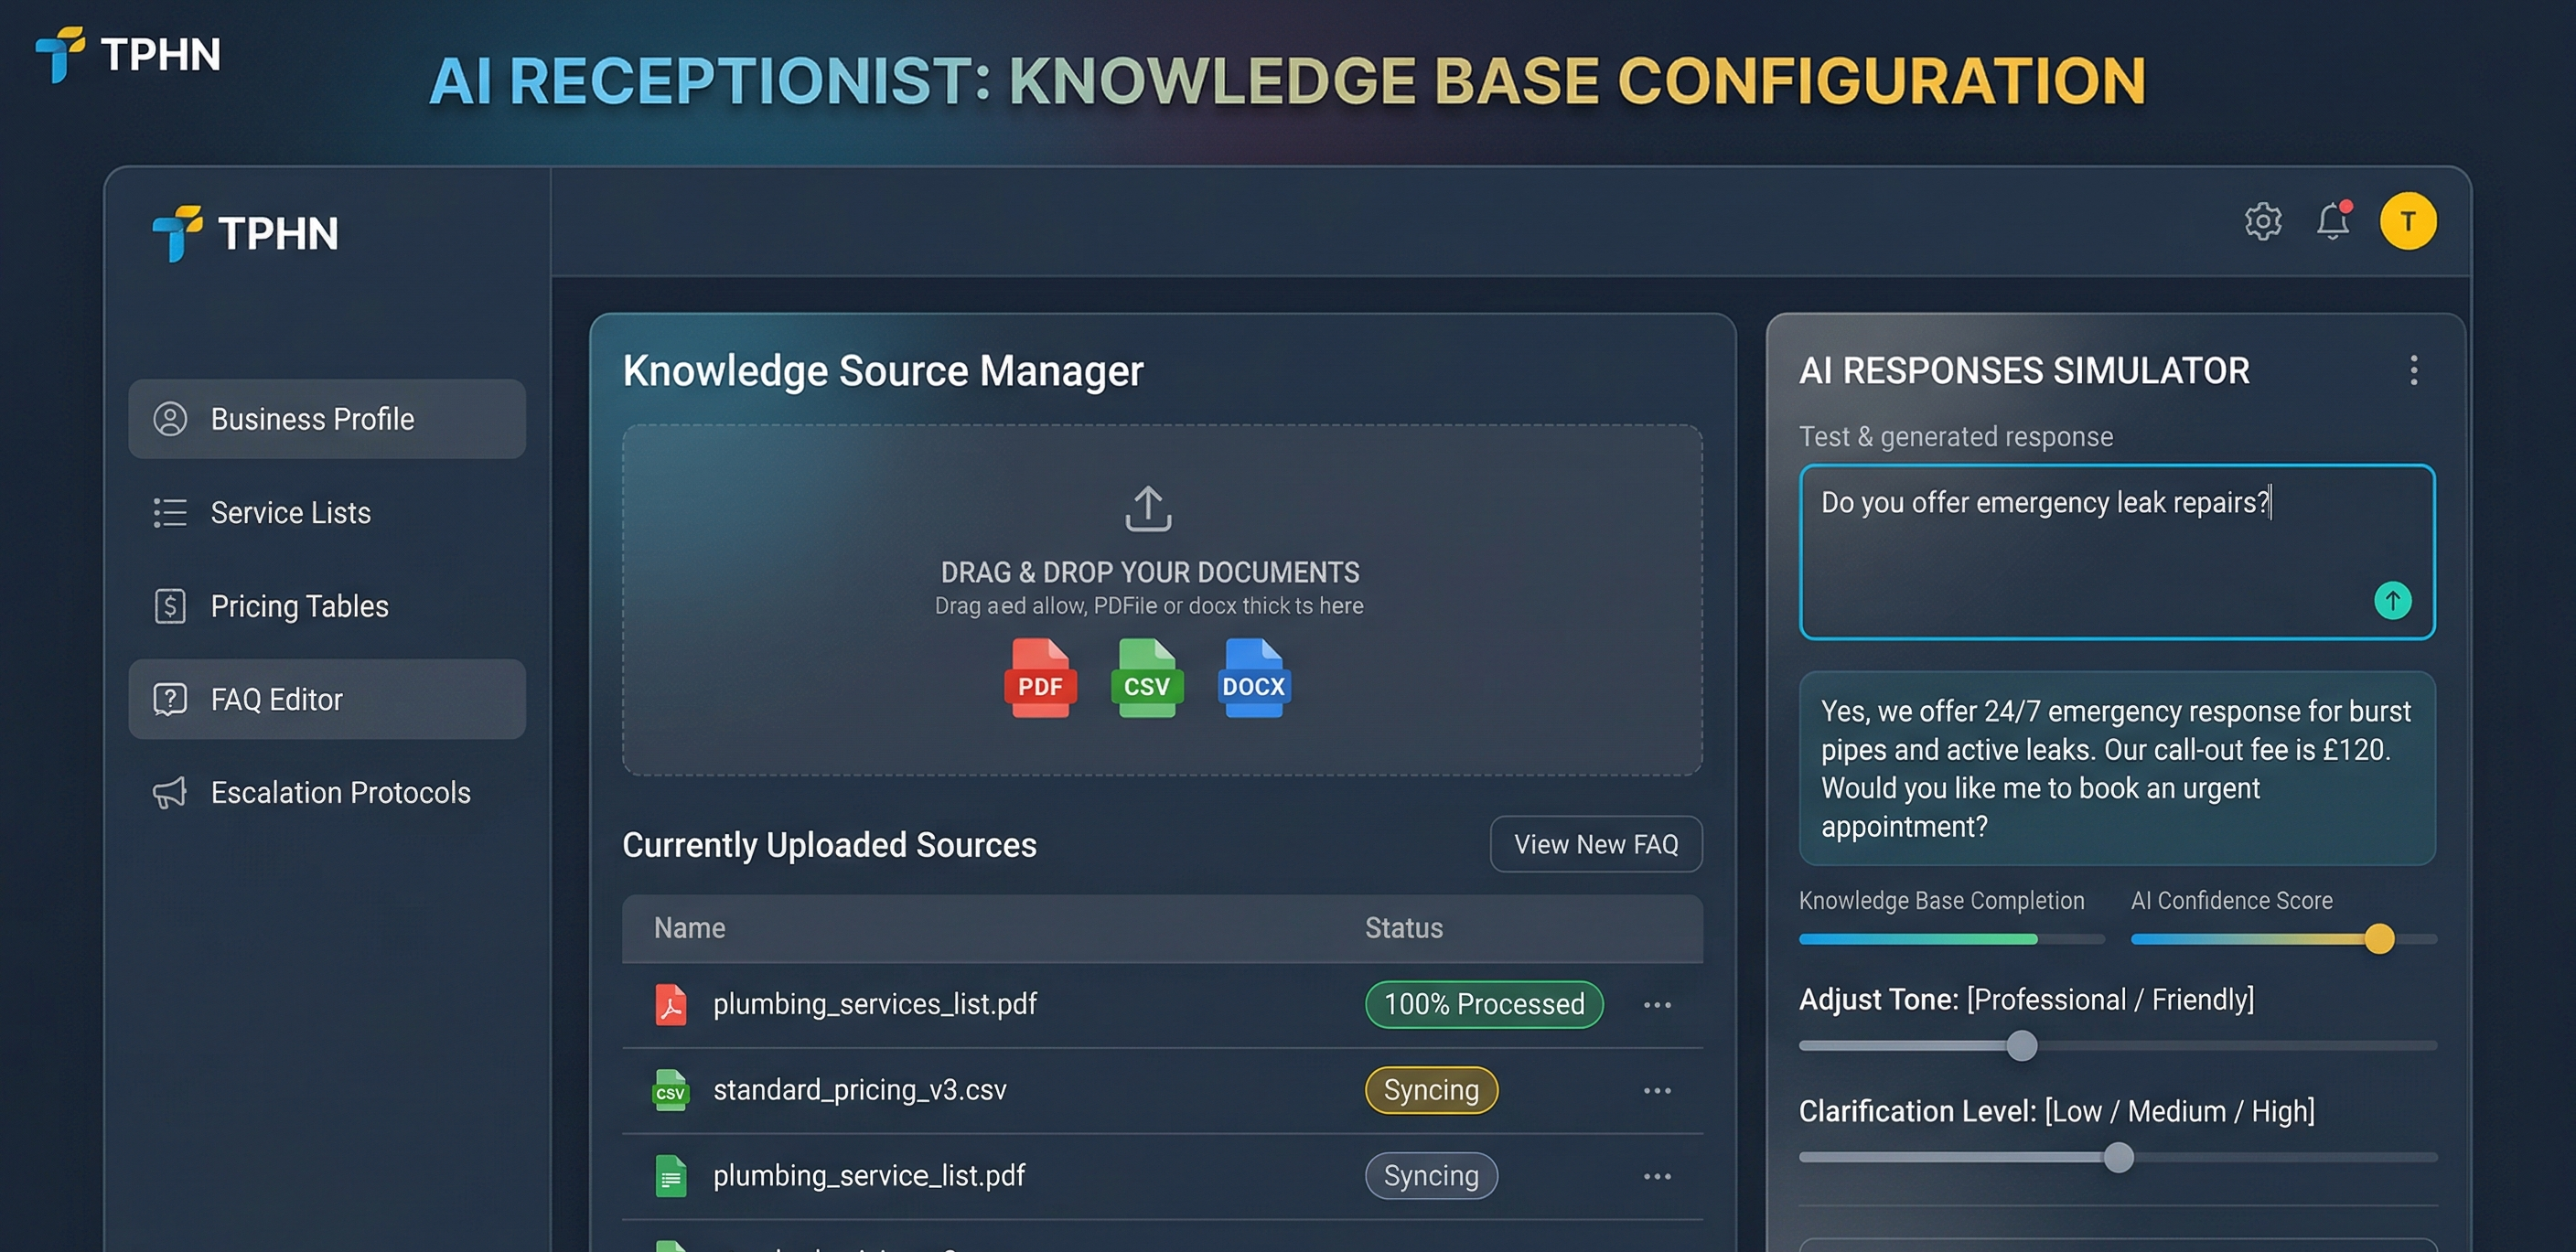The height and width of the screenshot is (1252, 2576).
Task: Send the test question with green arrow
Action: coord(2392,601)
